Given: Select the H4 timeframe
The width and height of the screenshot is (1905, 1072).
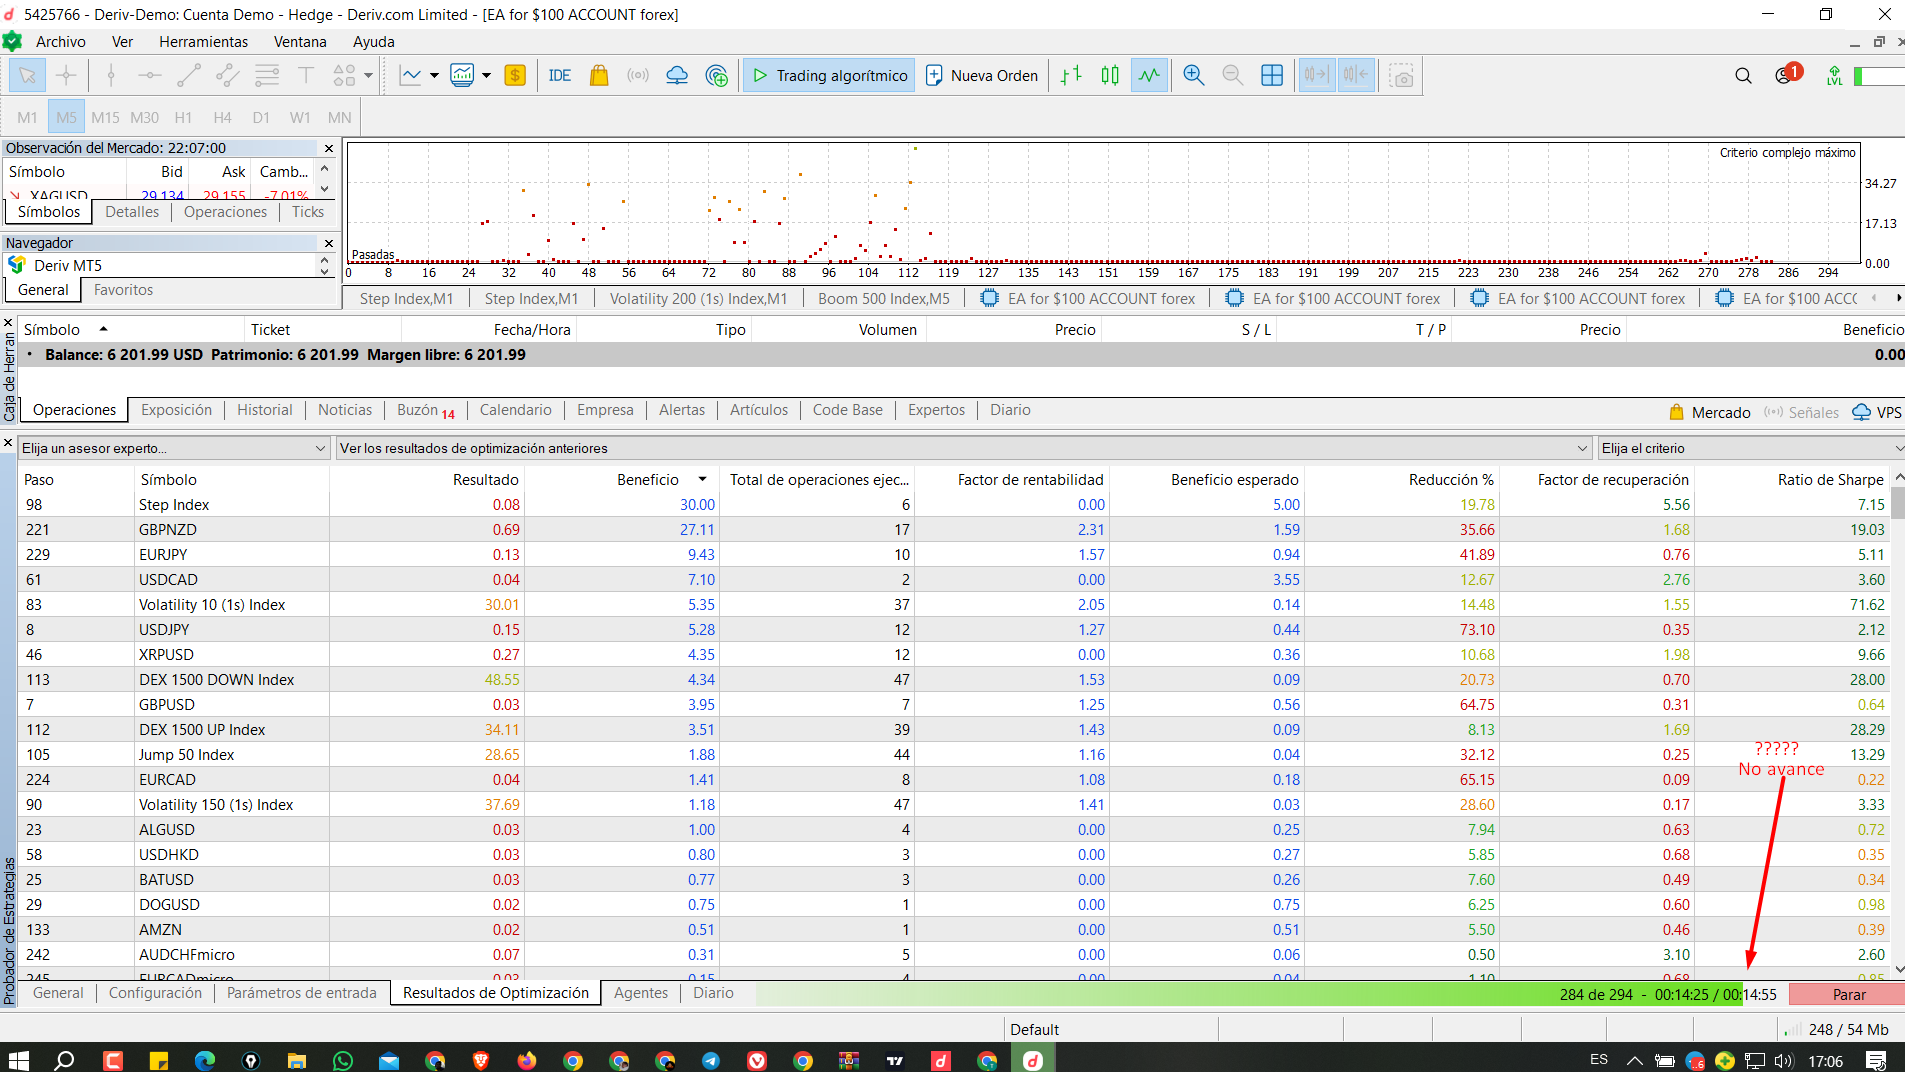Looking at the screenshot, I should [222, 117].
